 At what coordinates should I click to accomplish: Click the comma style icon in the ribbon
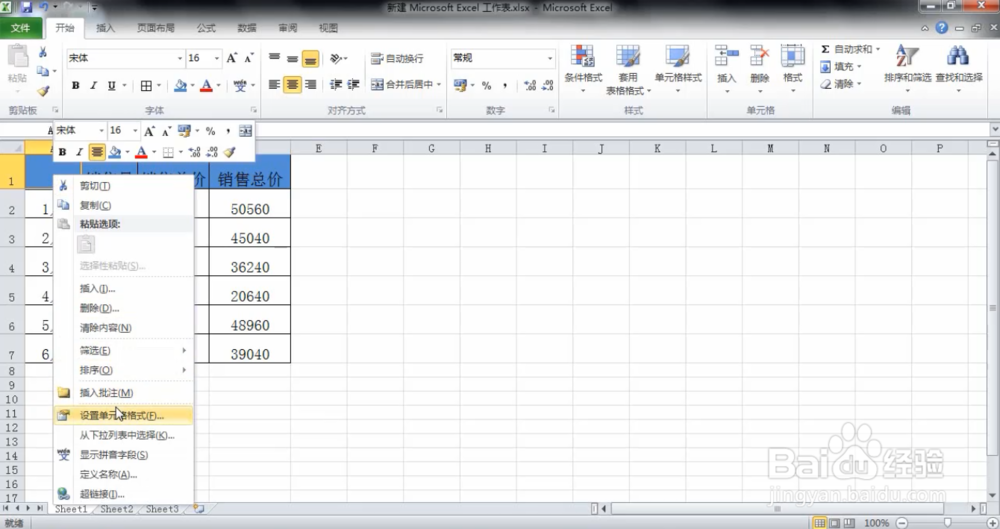[504, 85]
